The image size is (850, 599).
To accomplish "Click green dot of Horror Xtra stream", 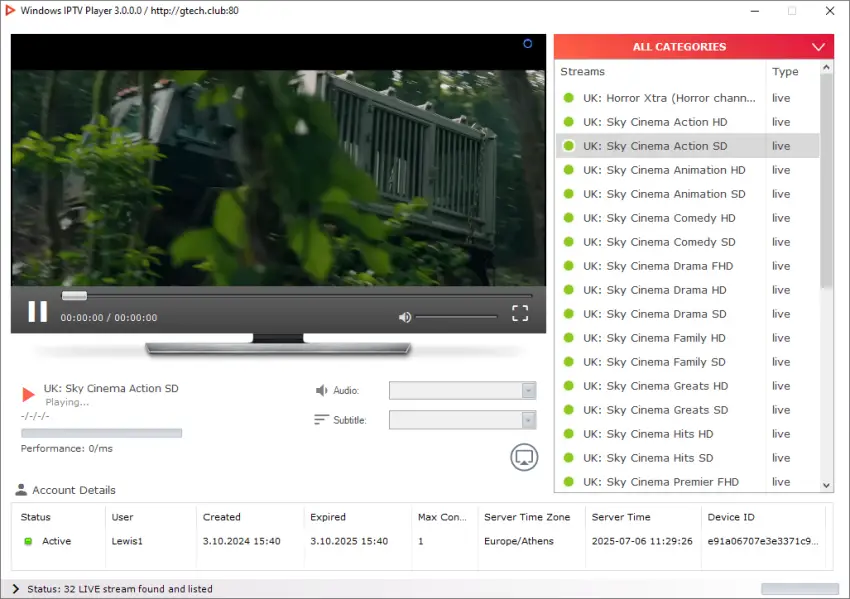I will click(569, 98).
